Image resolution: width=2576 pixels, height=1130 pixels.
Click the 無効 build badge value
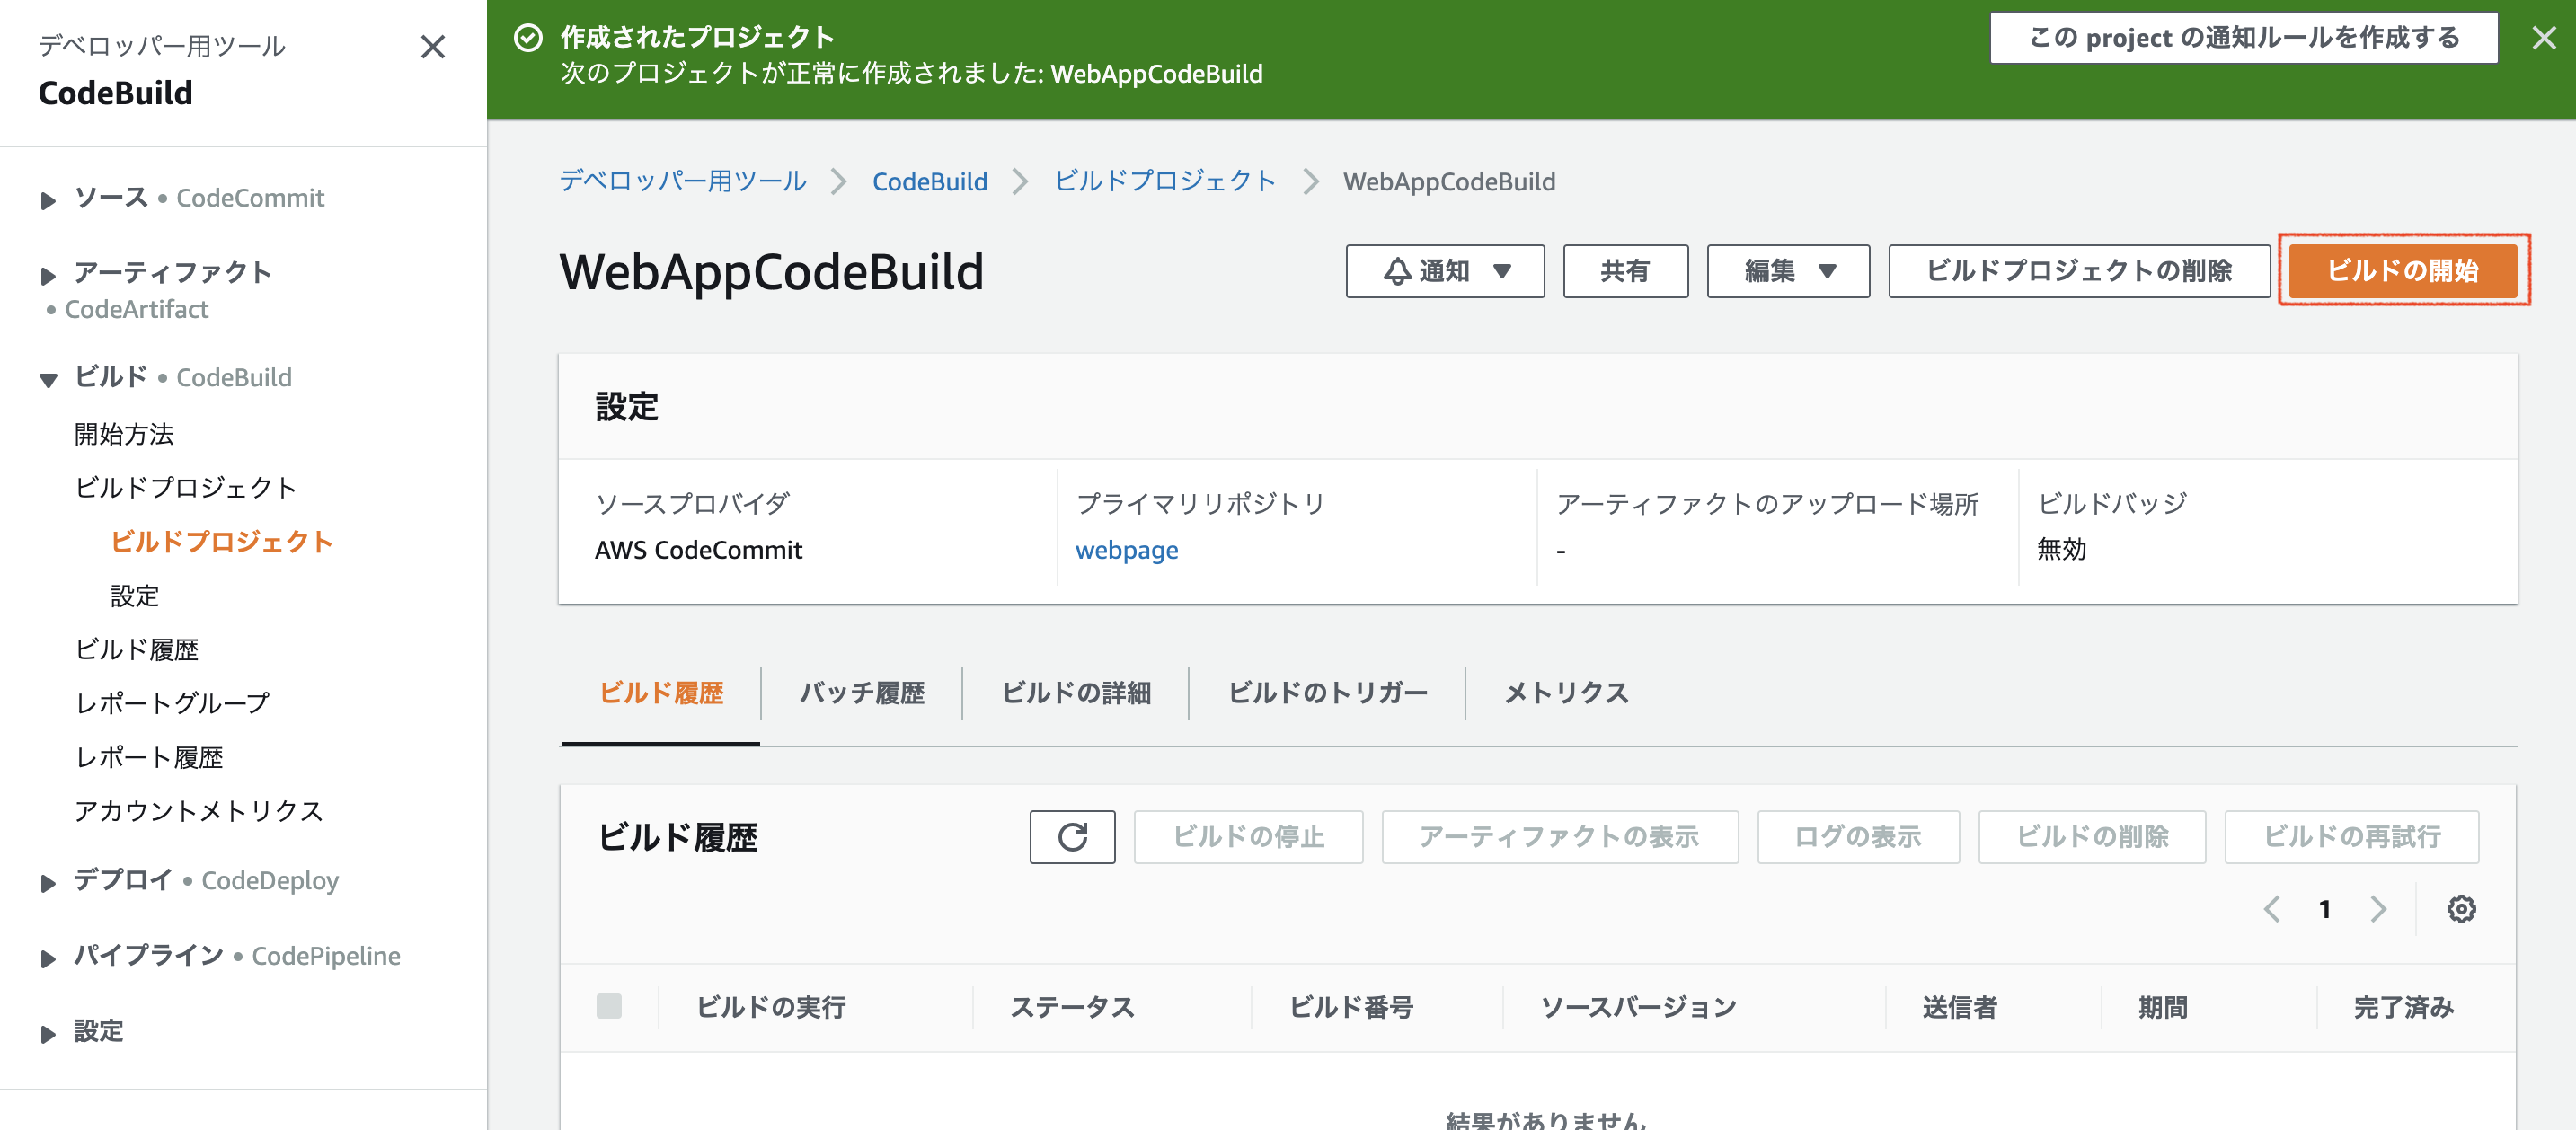(x=2062, y=550)
